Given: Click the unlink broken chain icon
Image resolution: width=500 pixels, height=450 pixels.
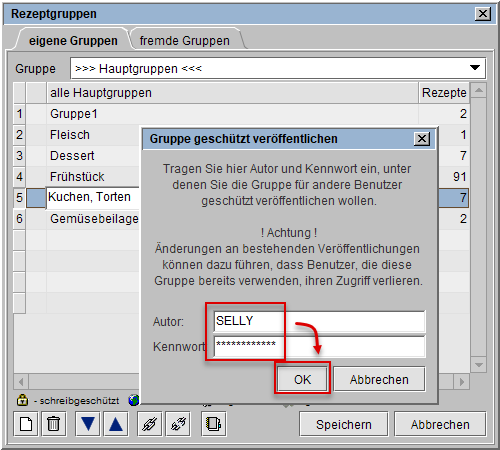Looking at the screenshot, I should pyautogui.click(x=178, y=424).
